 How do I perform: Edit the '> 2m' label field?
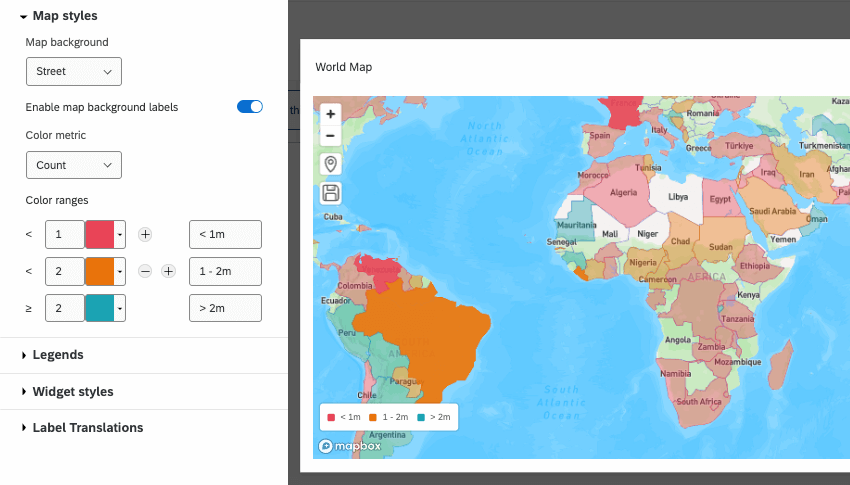pyautogui.click(x=226, y=308)
